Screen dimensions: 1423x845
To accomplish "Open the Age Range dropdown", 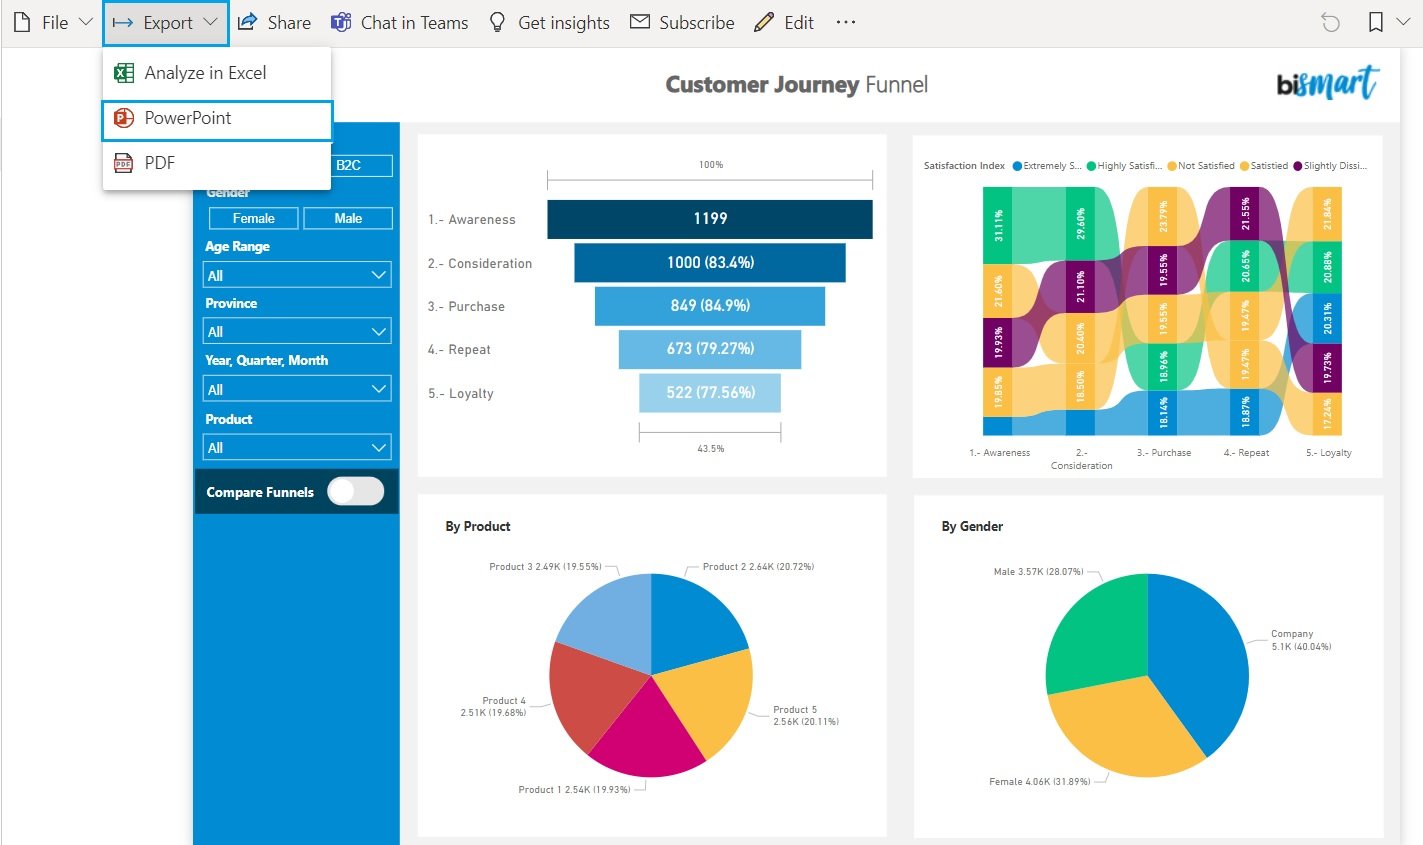I will (297, 274).
